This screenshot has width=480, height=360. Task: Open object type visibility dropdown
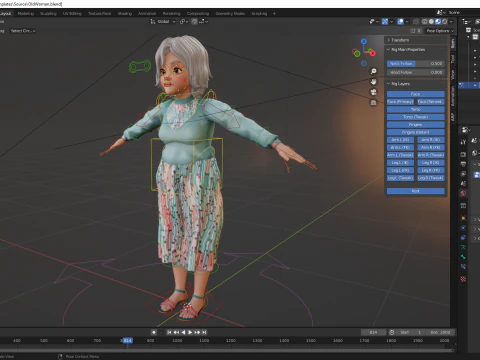(374, 22)
